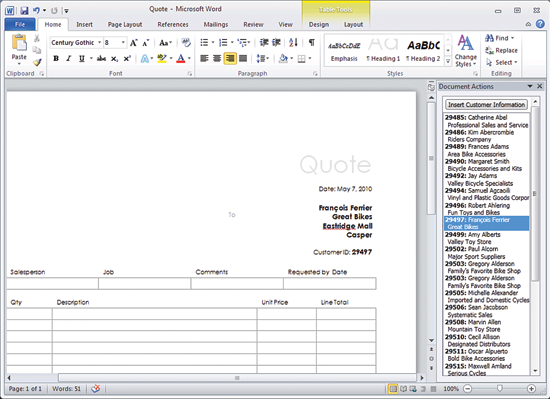
Task: Open Table Tools Design tab
Action: (318, 25)
